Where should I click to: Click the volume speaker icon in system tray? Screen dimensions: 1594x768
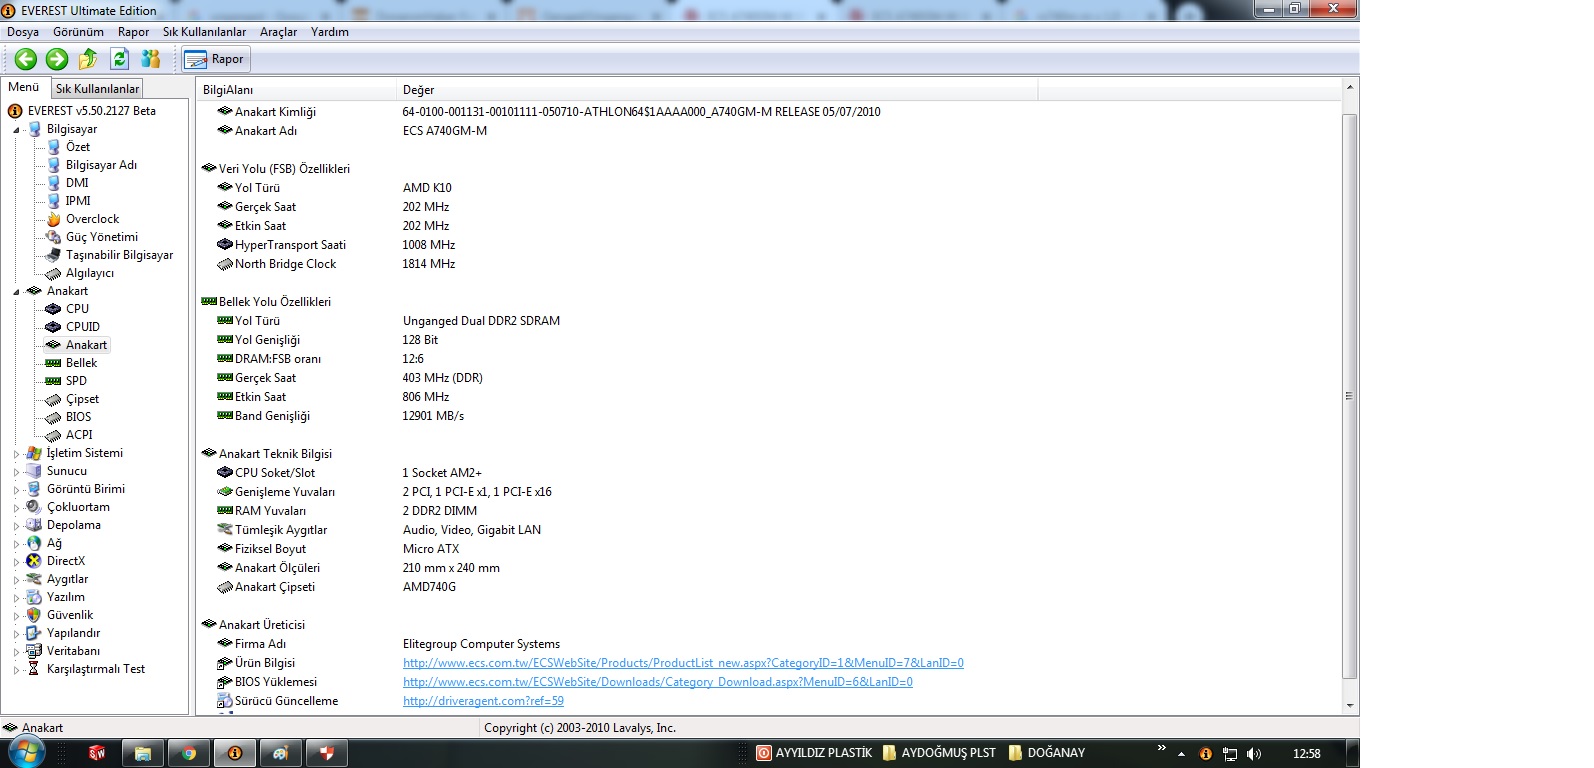pos(1254,754)
